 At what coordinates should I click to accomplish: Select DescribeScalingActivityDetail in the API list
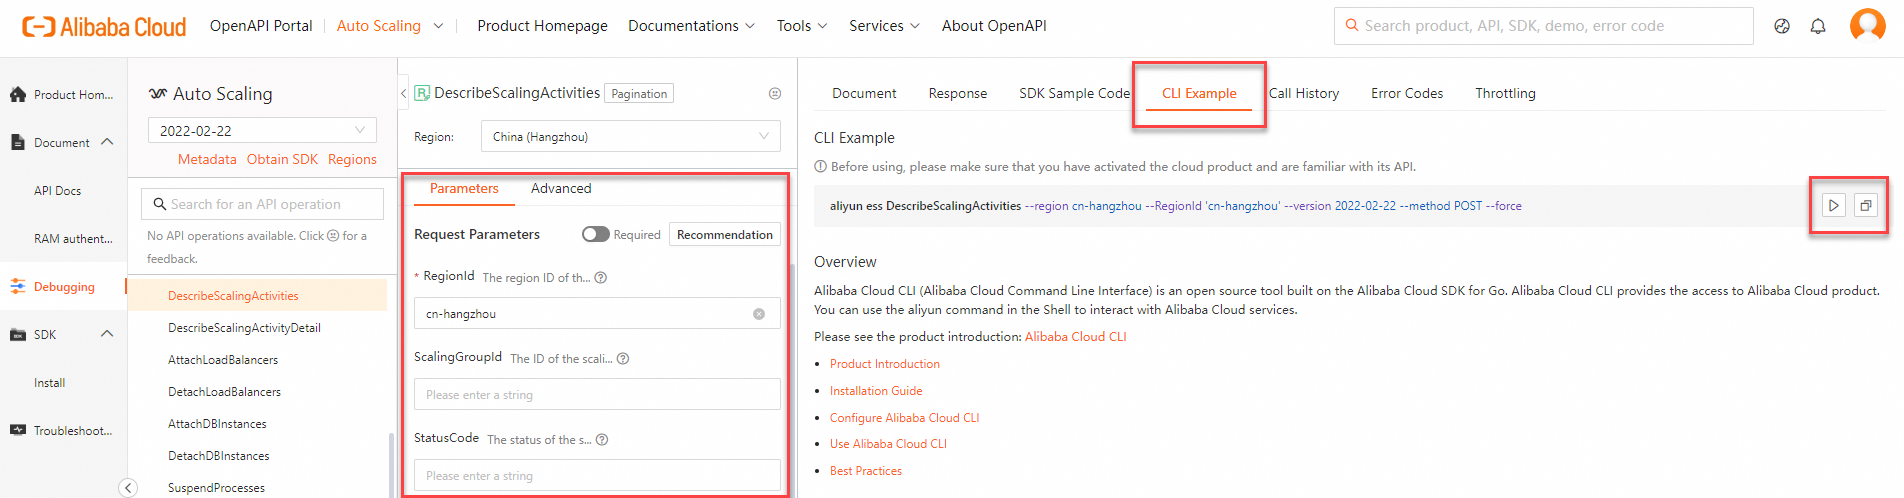pyautogui.click(x=244, y=328)
